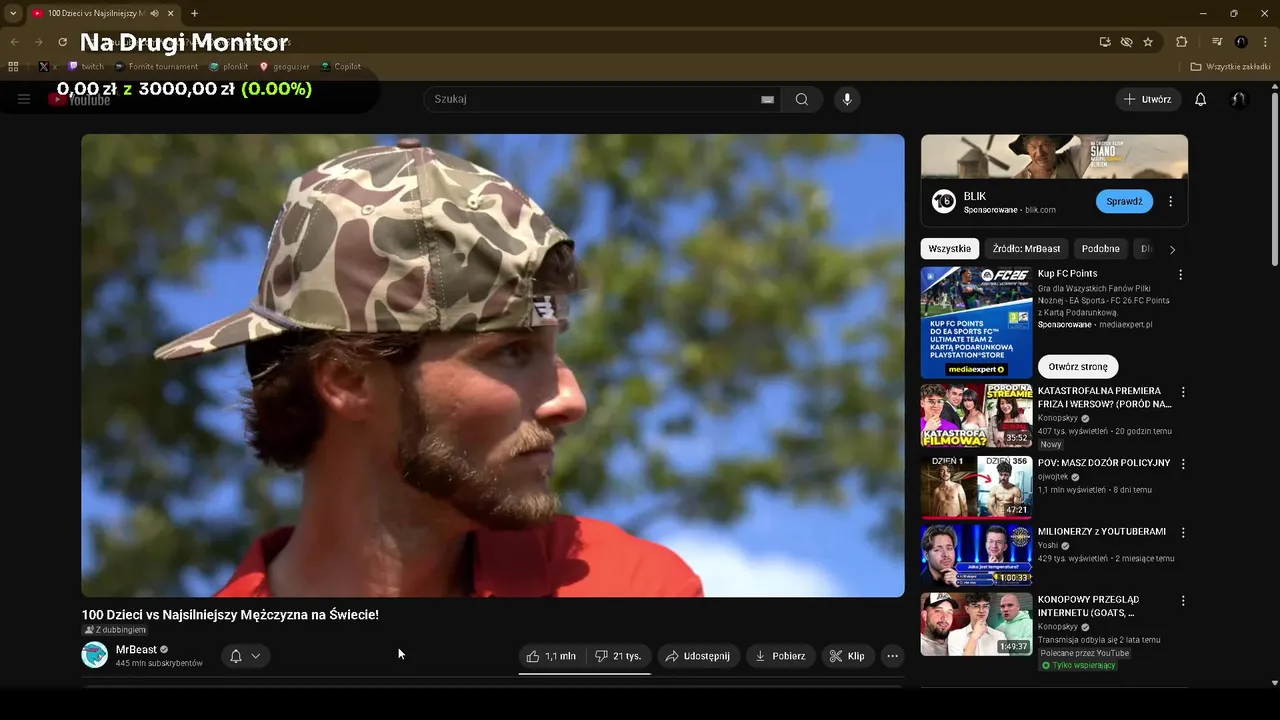Open options for the KATASTROFALNA PREMIERA video
Image resolution: width=1280 pixels, height=720 pixels.
click(x=1183, y=392)
